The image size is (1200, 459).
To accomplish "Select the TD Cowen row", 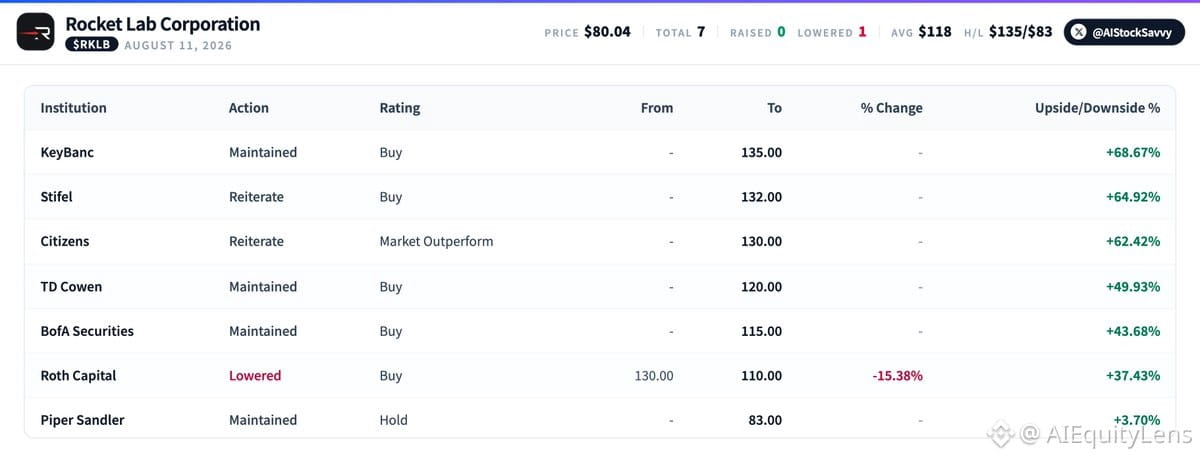I will (x=600, y=286).
